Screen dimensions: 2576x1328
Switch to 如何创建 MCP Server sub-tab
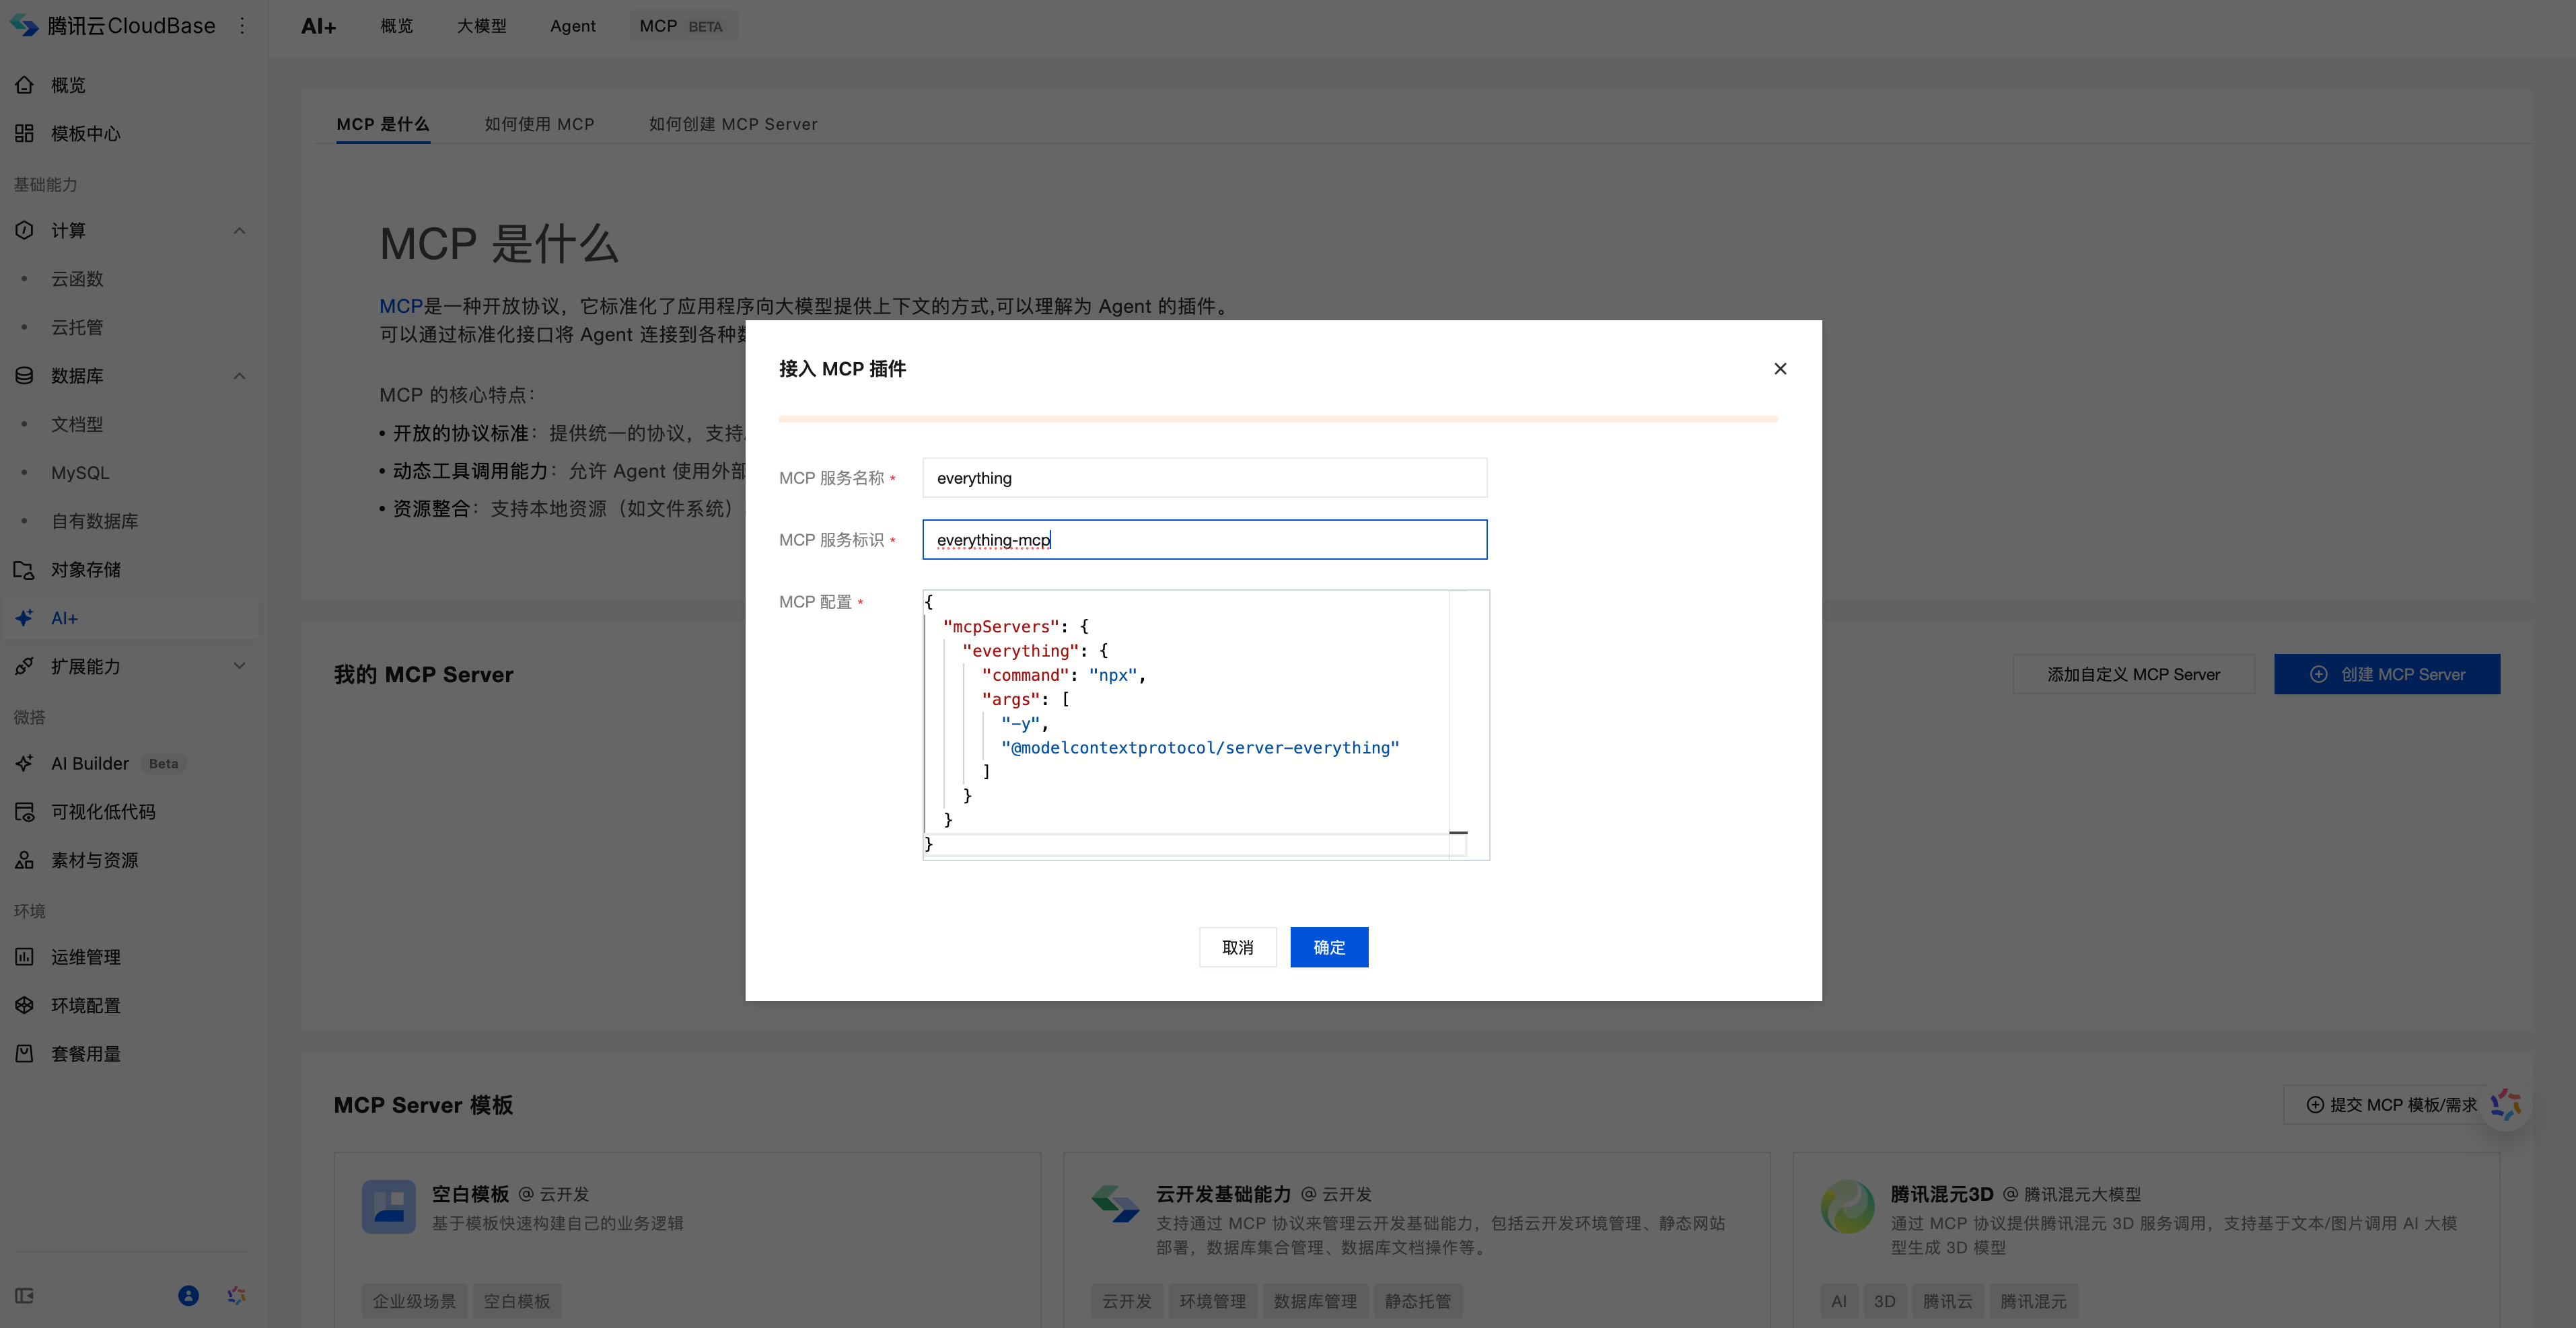[733, 124]
